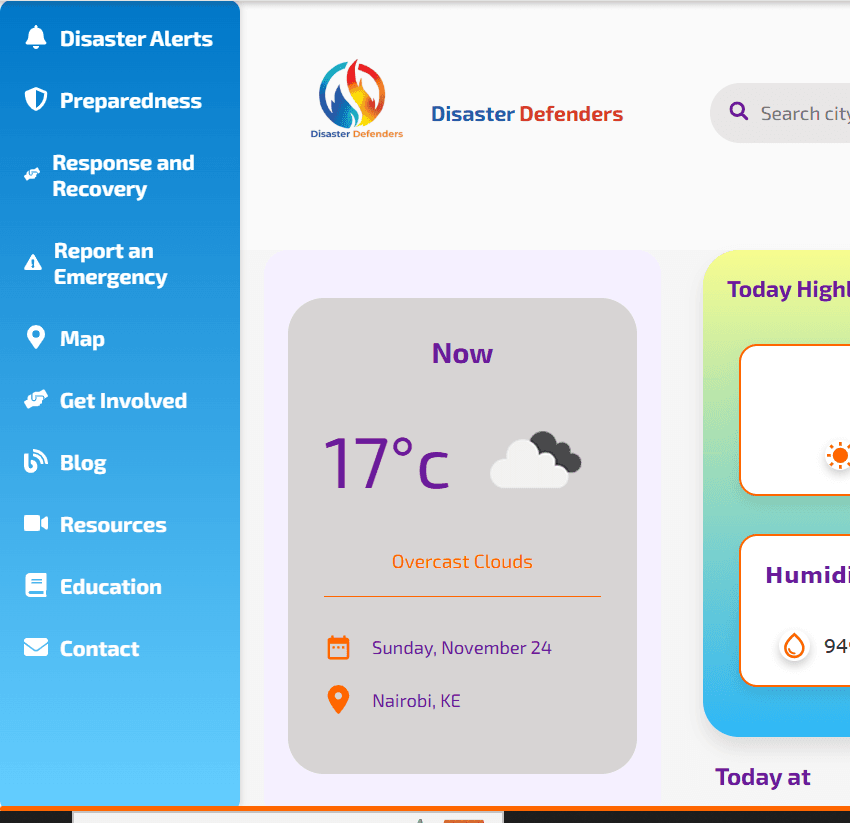This screenshot has height=823, width=850.
Task: Click the Sunday, November 24 date
Action: click(x=461, y=648)
